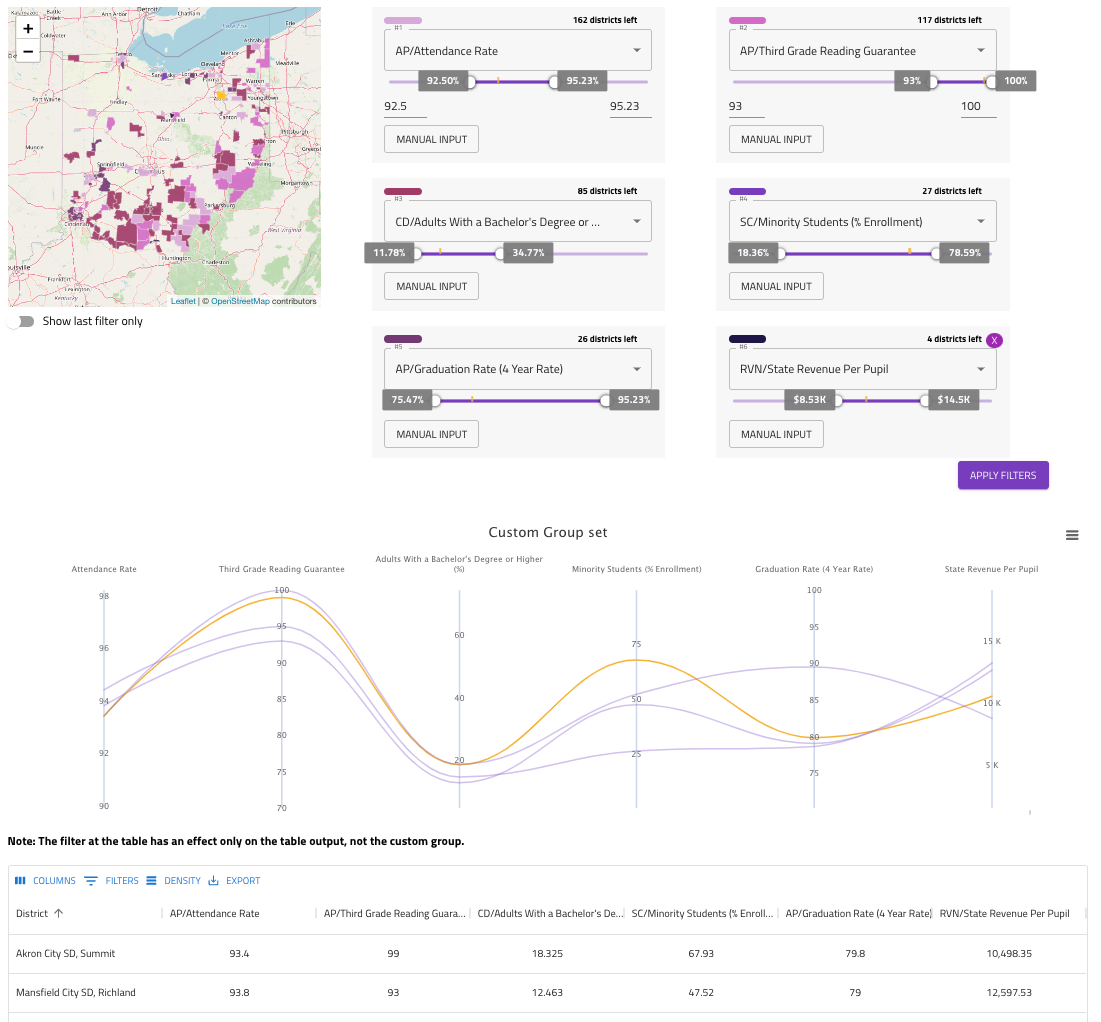Change table Density setting
Viewport: 1101px width, 1022px height.
pyautogui.click(x=173, y=881)
